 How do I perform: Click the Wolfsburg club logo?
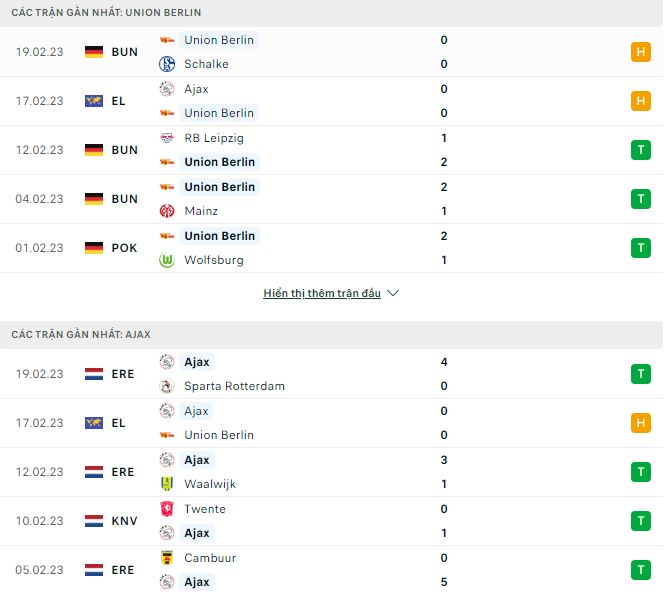tap(167, 260)
